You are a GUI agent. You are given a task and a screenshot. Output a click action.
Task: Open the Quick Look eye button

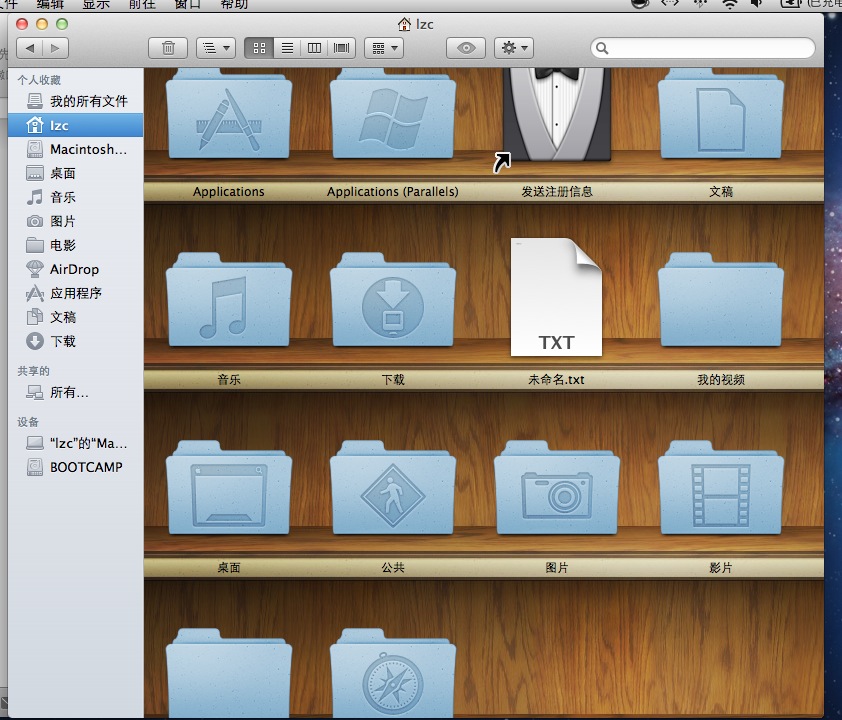click(x=465, y=48)
